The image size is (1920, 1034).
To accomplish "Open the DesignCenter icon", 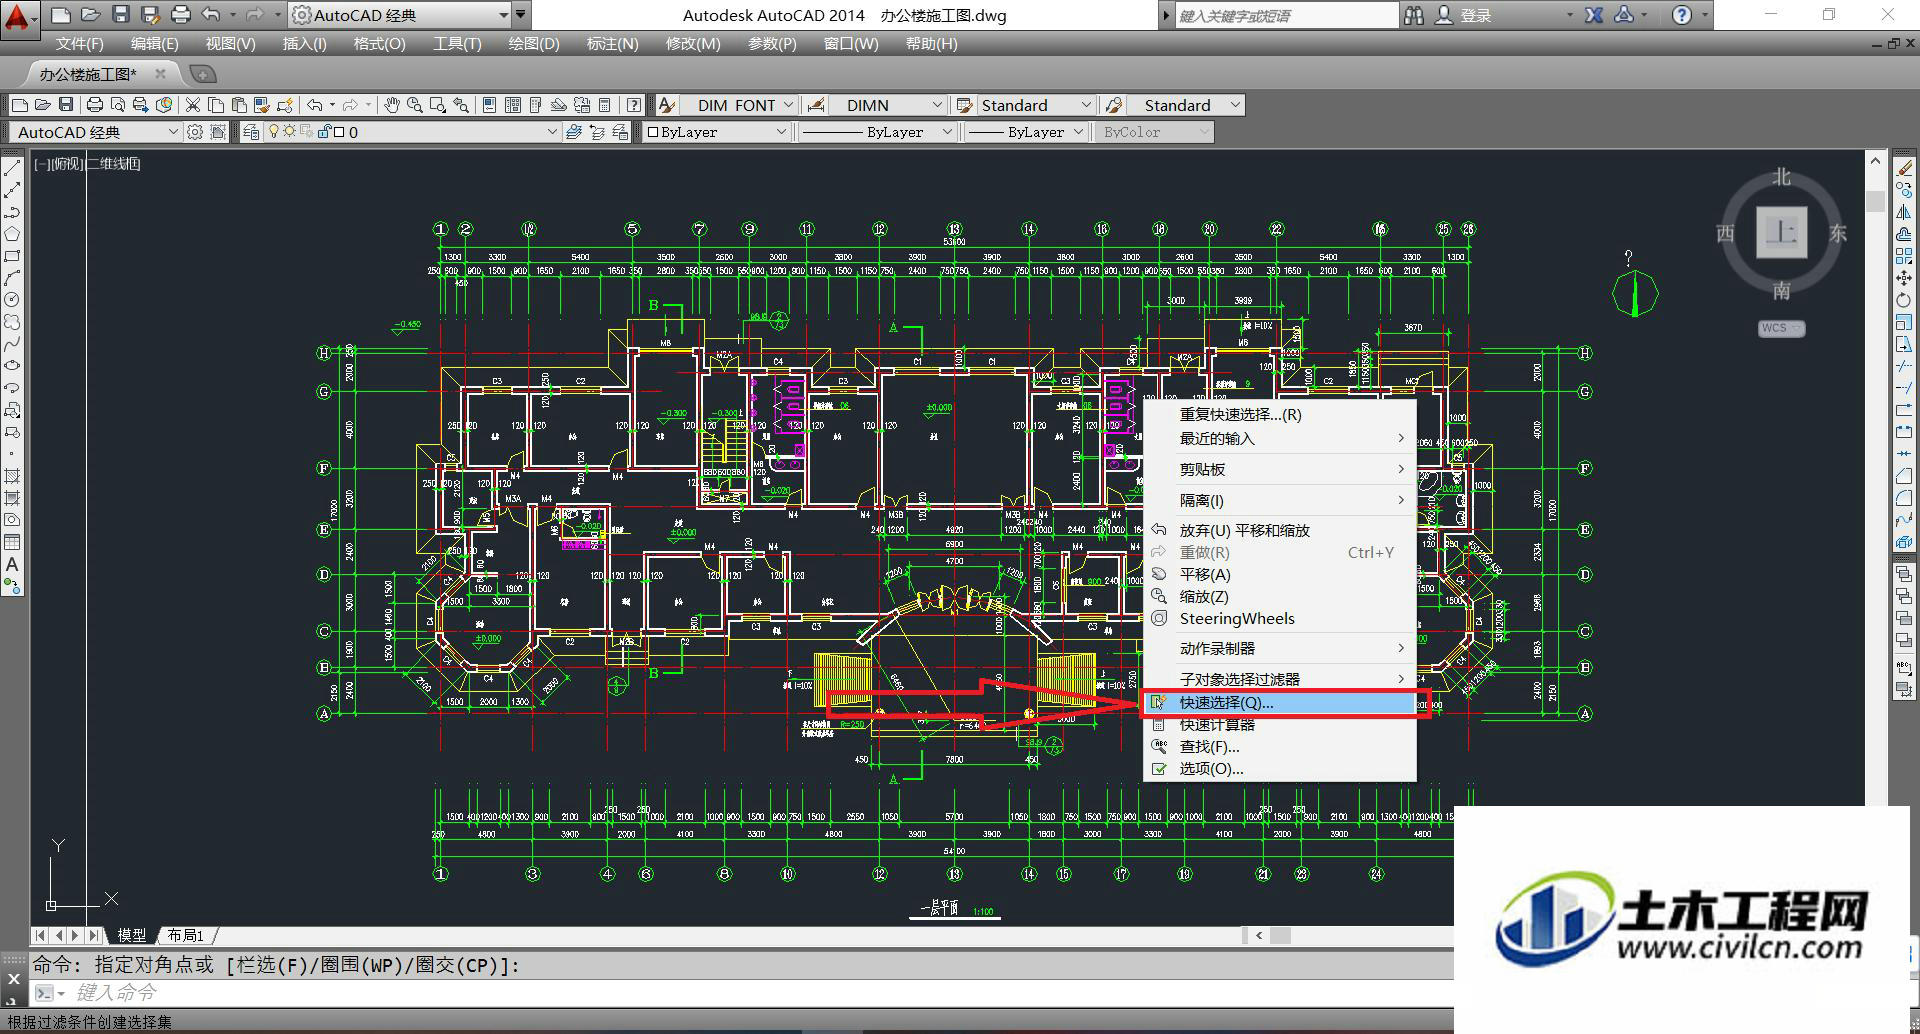I will (512, 105).
